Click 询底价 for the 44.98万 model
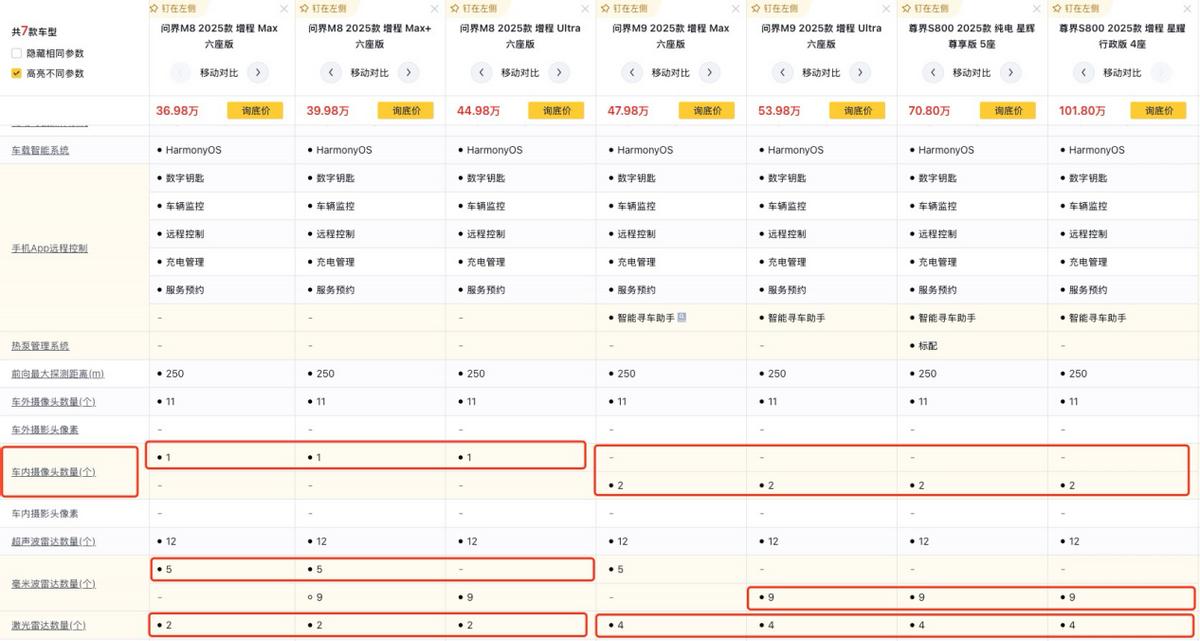The height and width of the screenshot is (641, 1200). coord(556,111)
